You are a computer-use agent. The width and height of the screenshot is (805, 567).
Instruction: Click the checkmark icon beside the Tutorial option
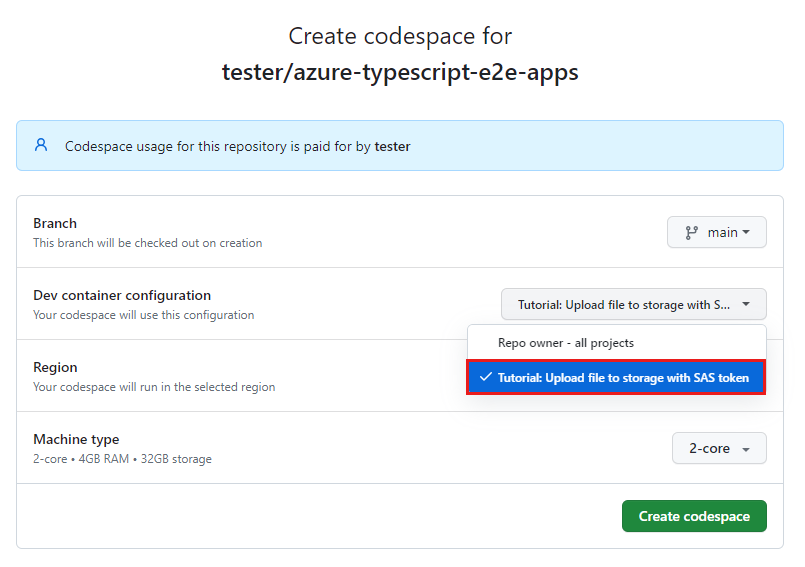pos(485,378)
